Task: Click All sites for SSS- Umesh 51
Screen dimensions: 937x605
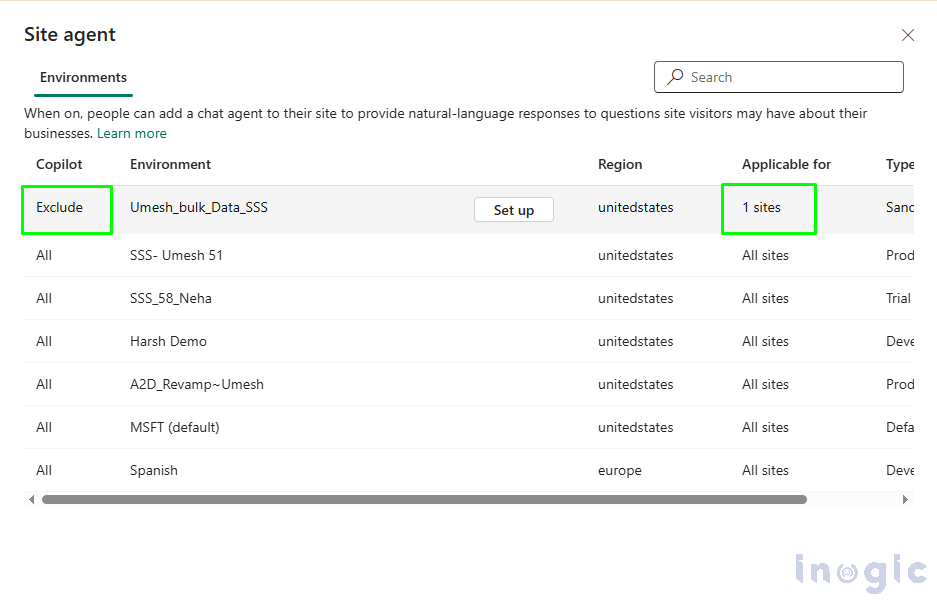Action: (765, 255)
